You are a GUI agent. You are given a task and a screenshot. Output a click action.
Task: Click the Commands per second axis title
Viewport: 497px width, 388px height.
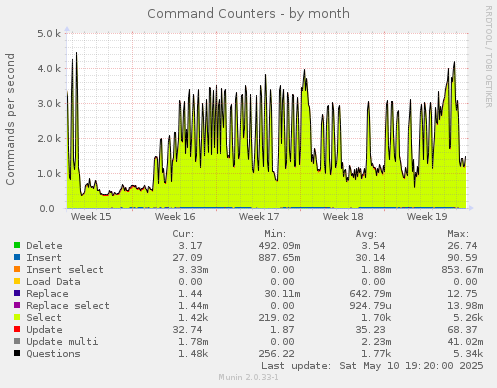[x=10, y=119]
